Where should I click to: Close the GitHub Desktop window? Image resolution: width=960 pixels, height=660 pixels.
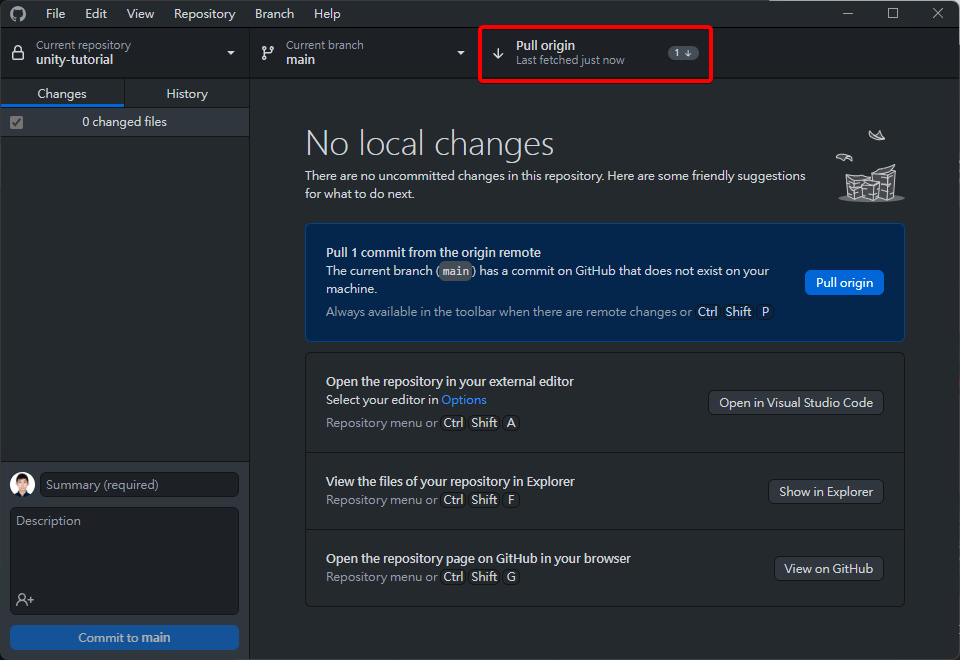point(937,13)
